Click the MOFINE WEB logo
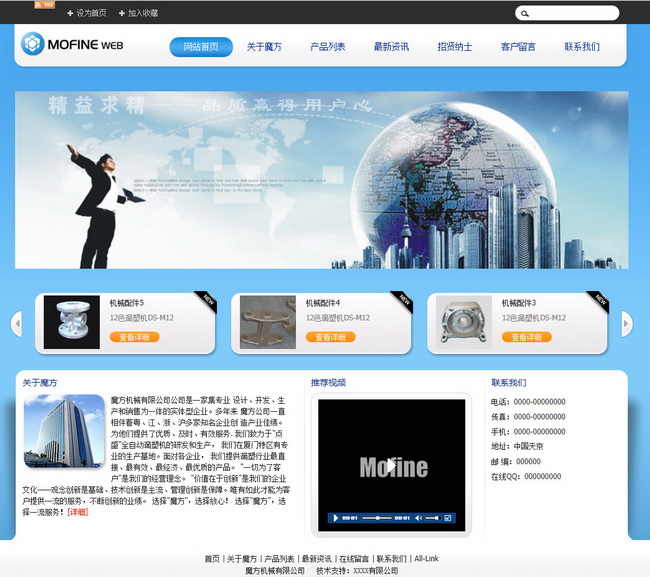The height and width of the screenshot is (577, 650). pyautogui.click(x=73, y=44)
